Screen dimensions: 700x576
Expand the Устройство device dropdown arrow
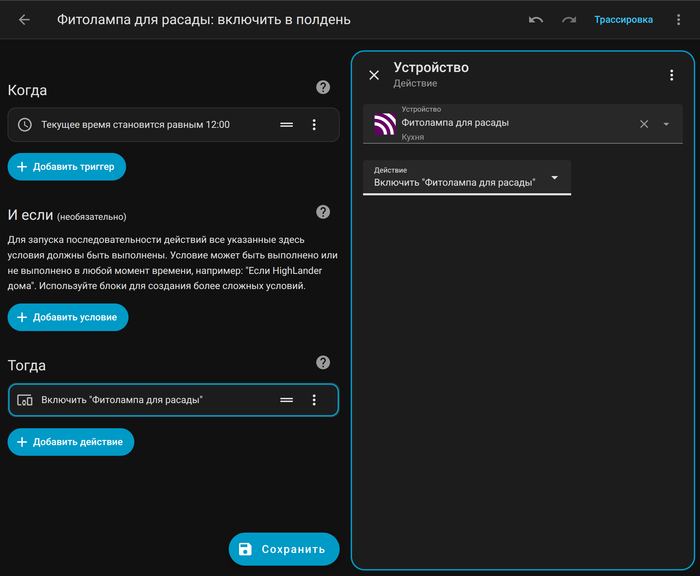667,124
